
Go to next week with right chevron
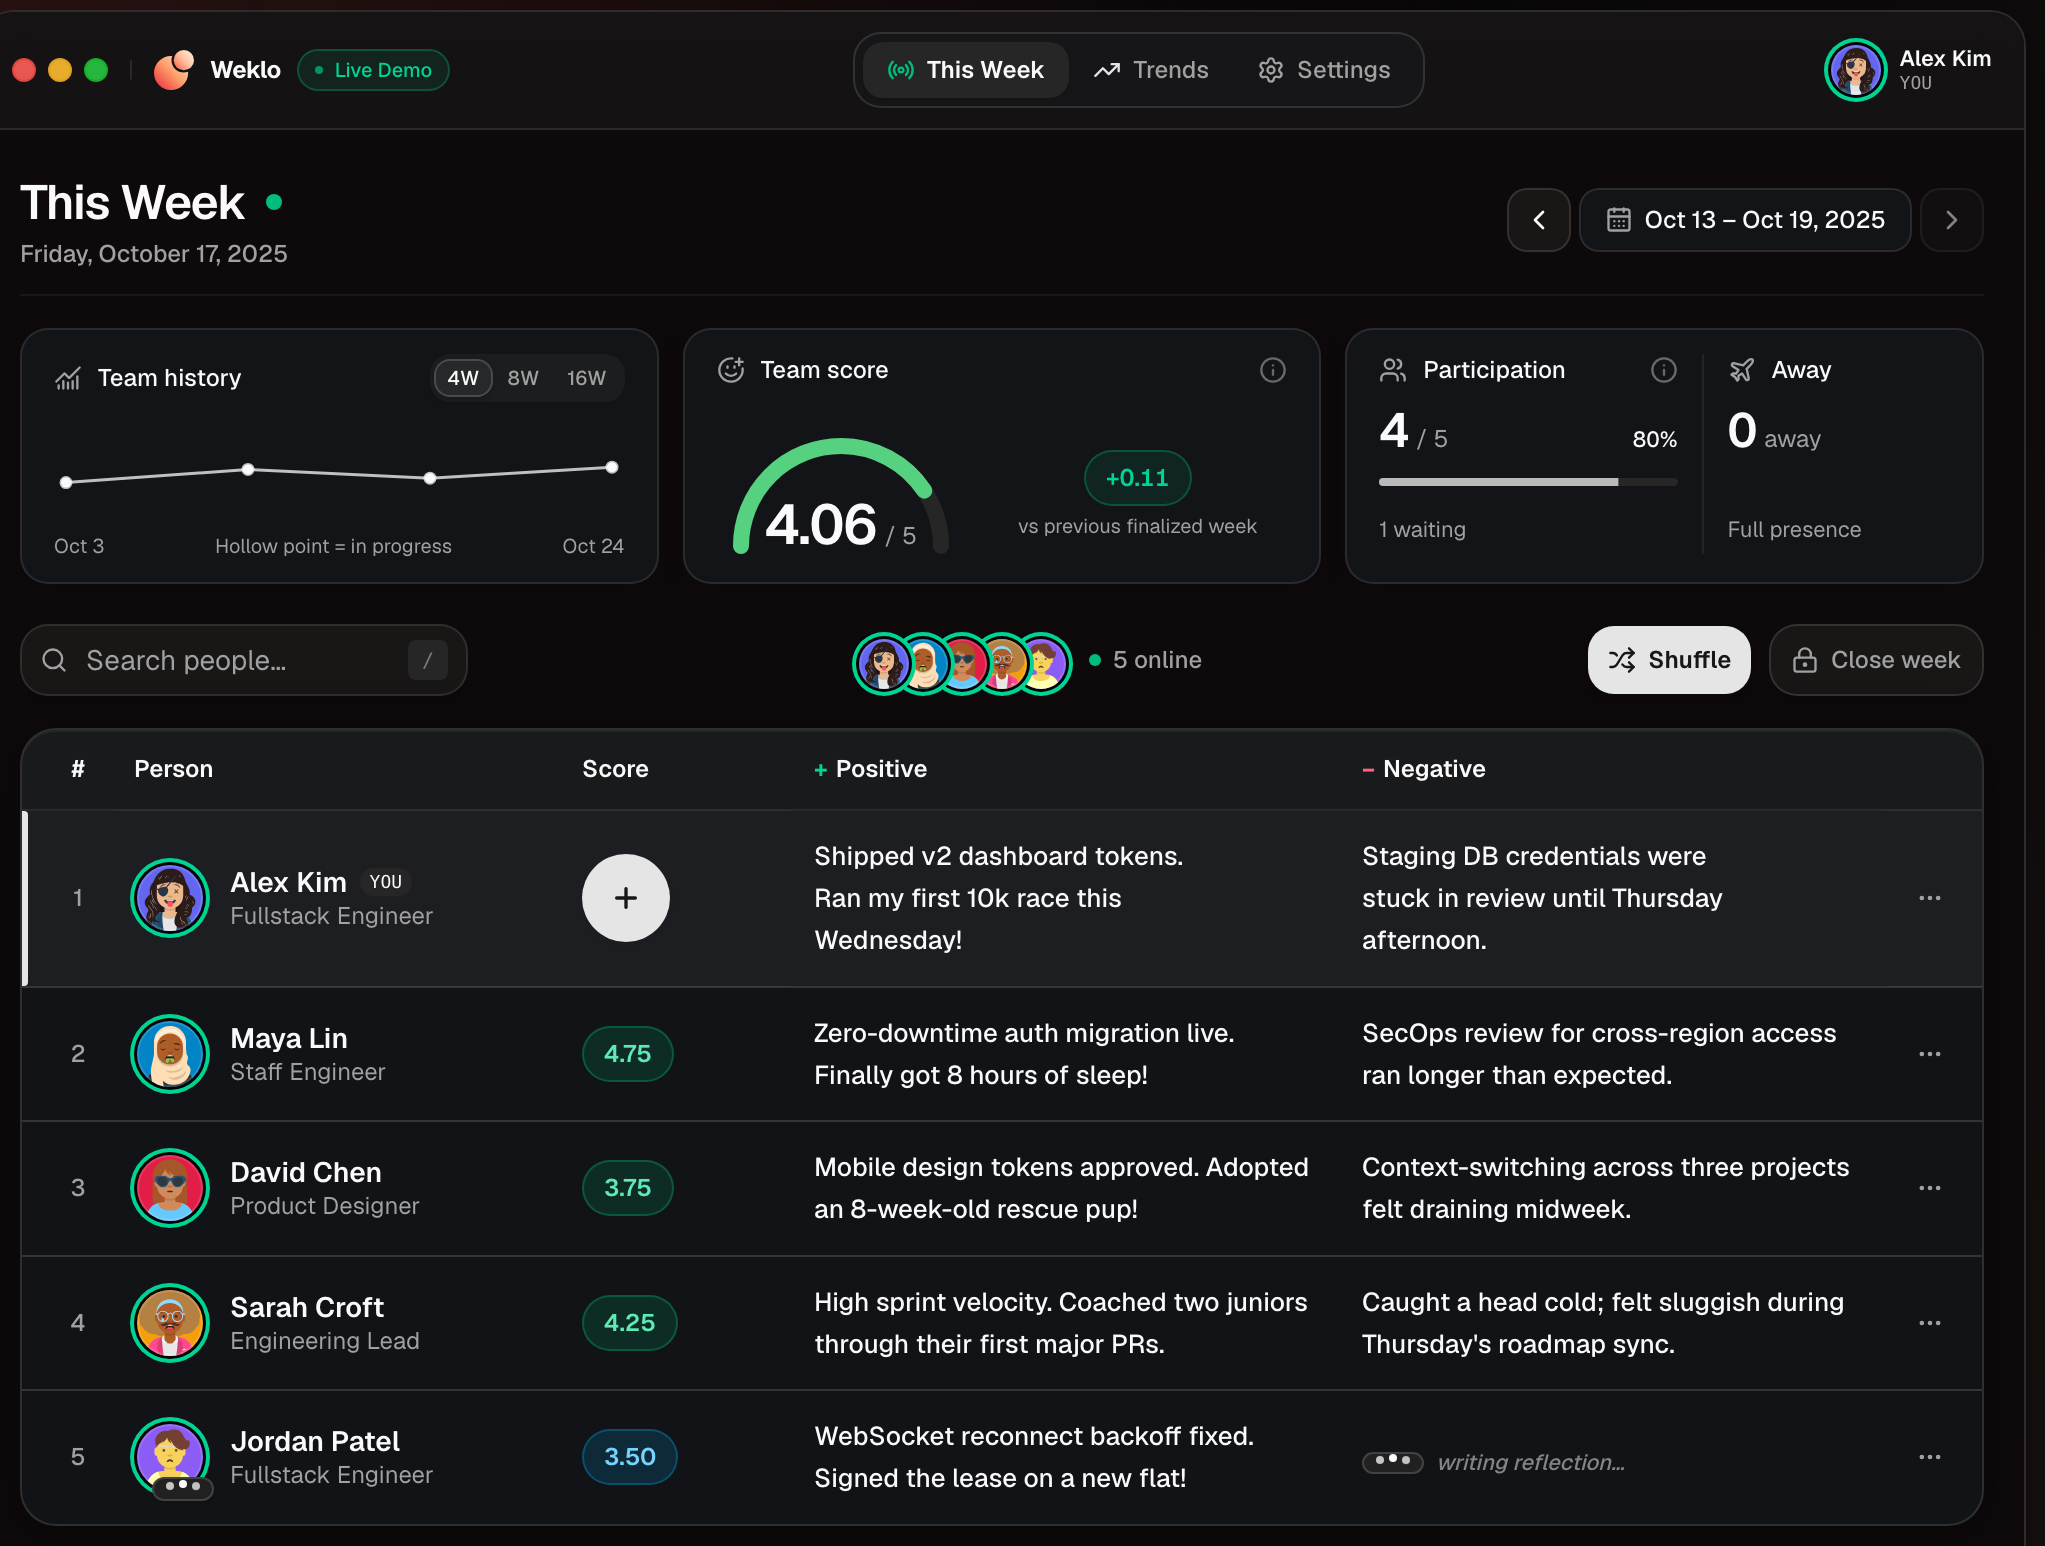pos(1951,220)
